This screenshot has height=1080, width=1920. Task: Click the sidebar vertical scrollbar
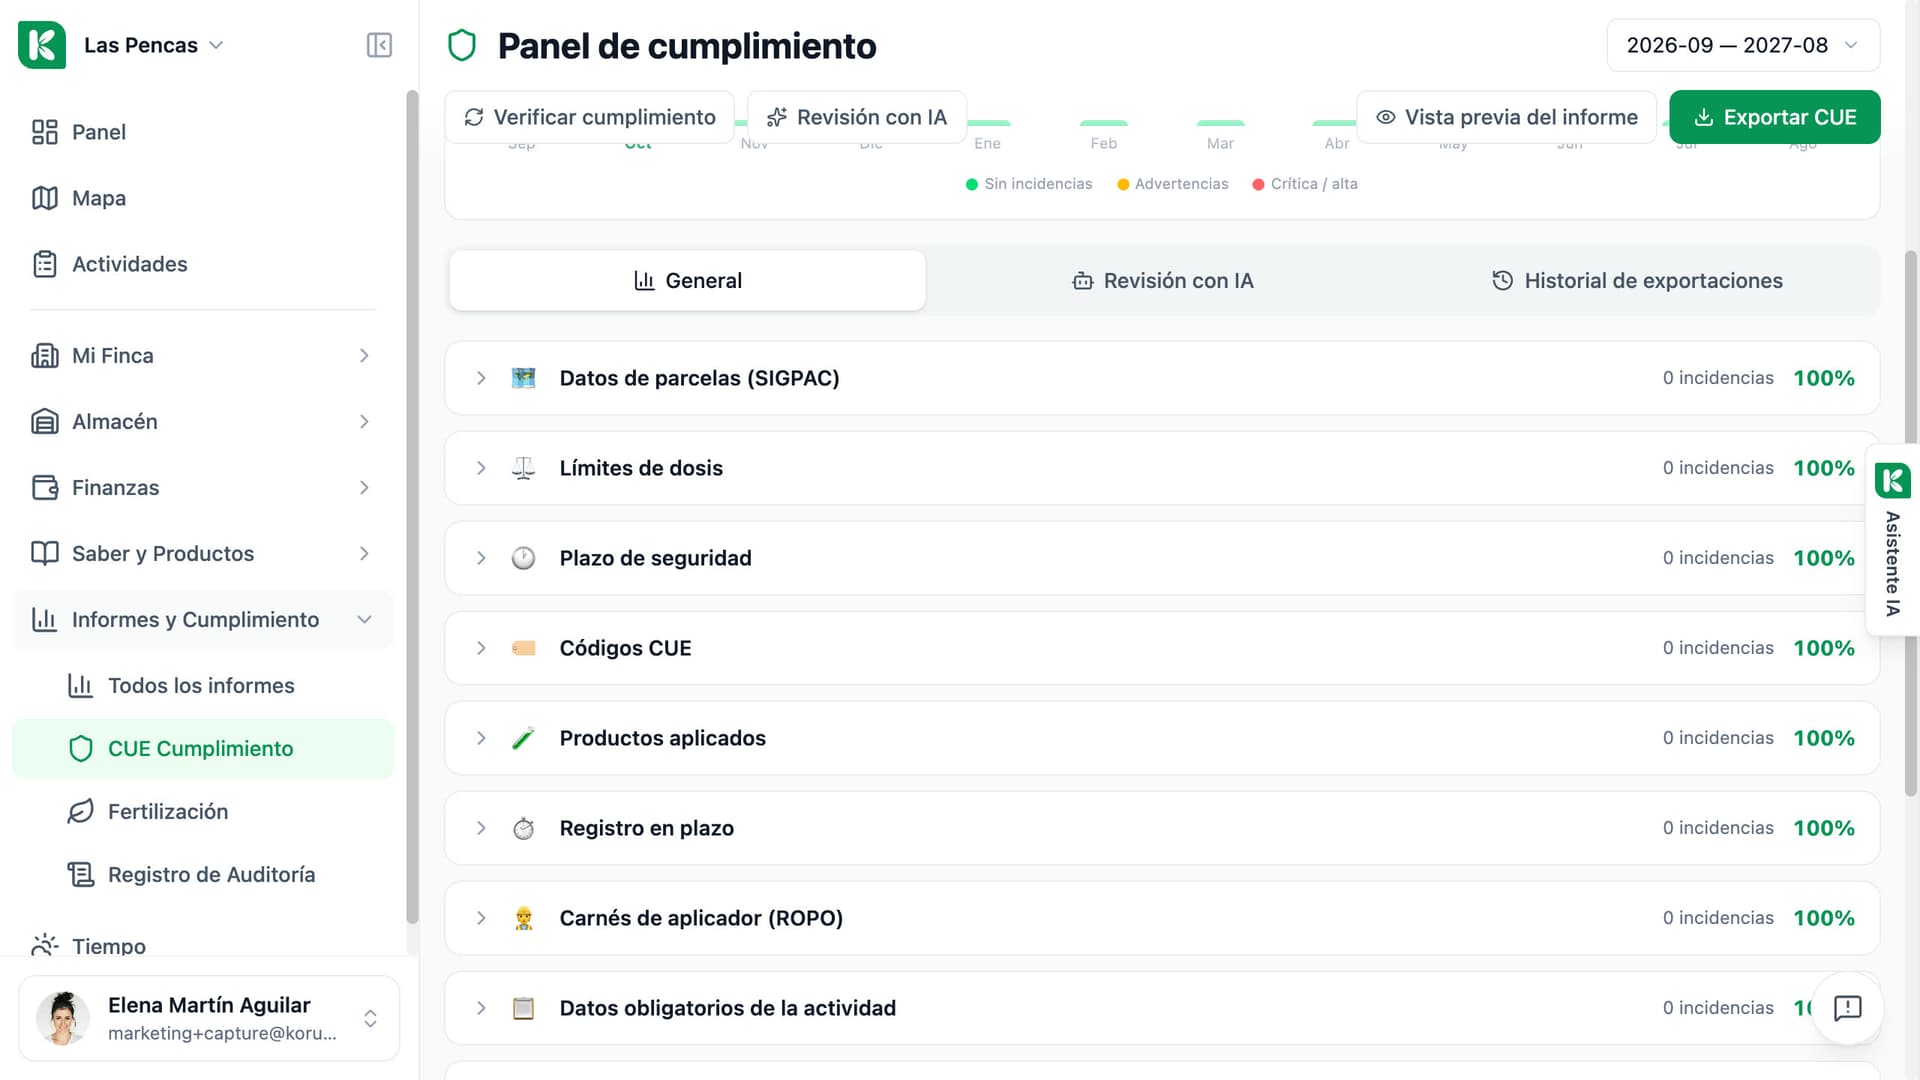pos(412,507)
